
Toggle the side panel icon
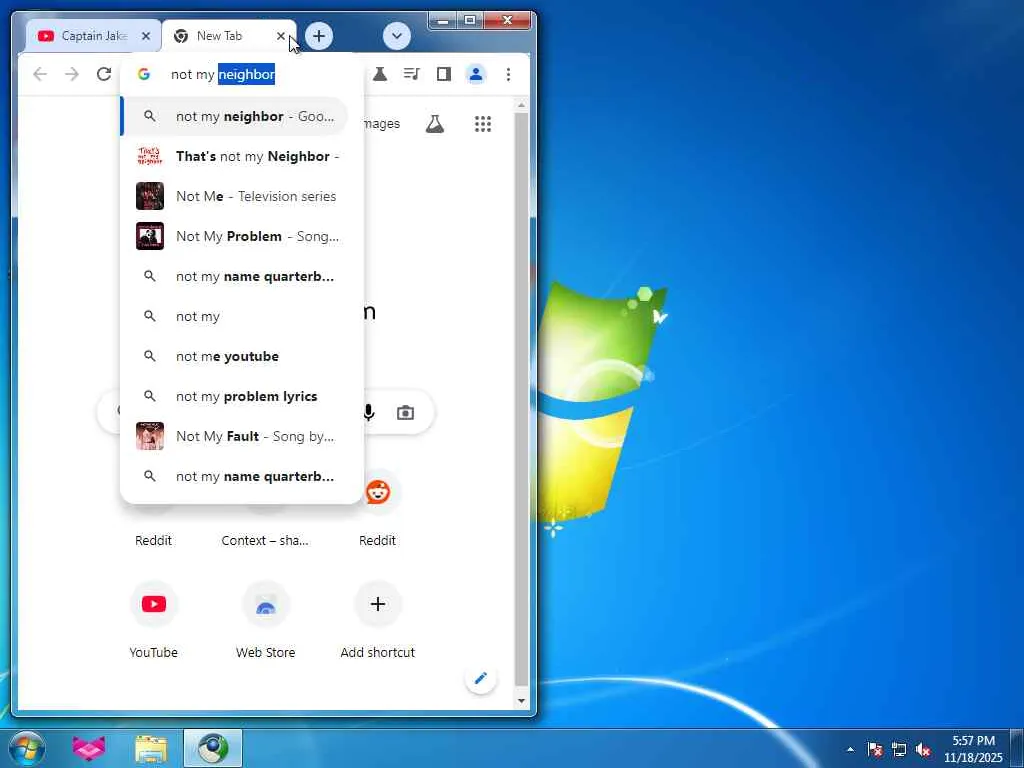pyautogui.click(x=444, y=74)
